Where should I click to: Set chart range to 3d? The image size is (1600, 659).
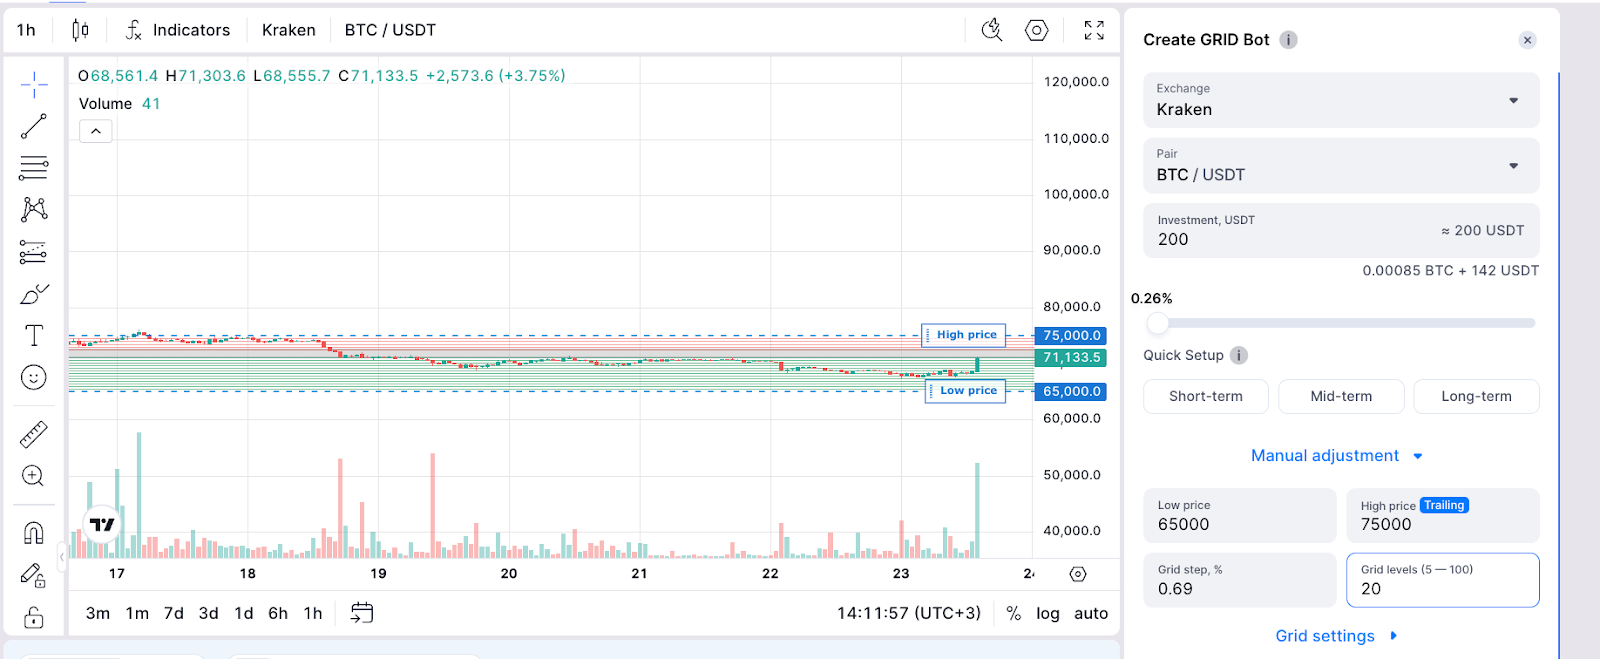coord(208,613)
